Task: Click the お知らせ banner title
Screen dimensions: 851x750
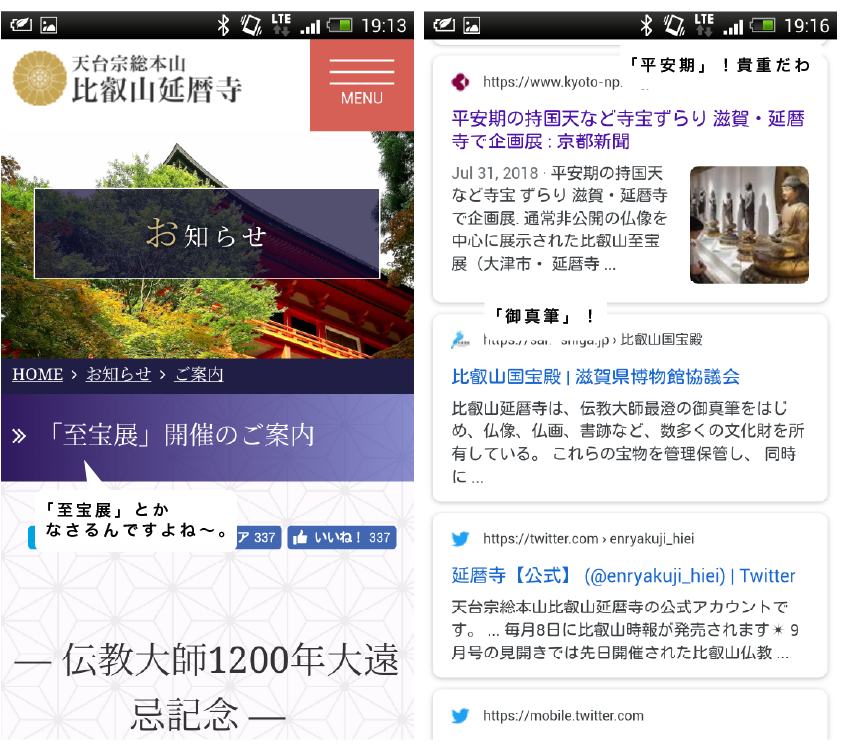Action: click(207, 234)
